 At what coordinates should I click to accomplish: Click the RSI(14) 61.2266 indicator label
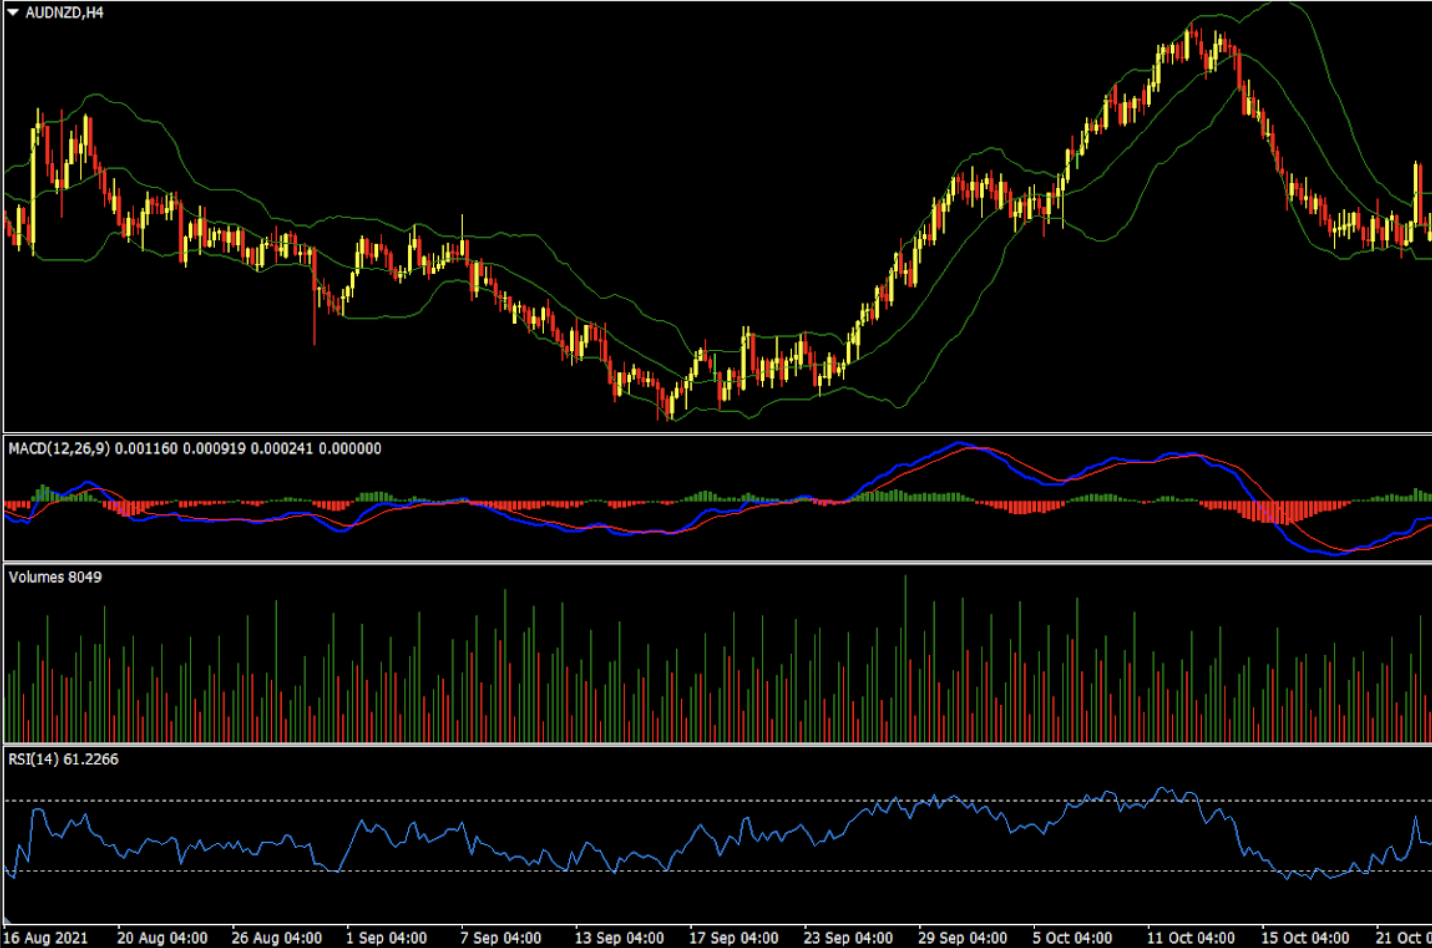63,759
